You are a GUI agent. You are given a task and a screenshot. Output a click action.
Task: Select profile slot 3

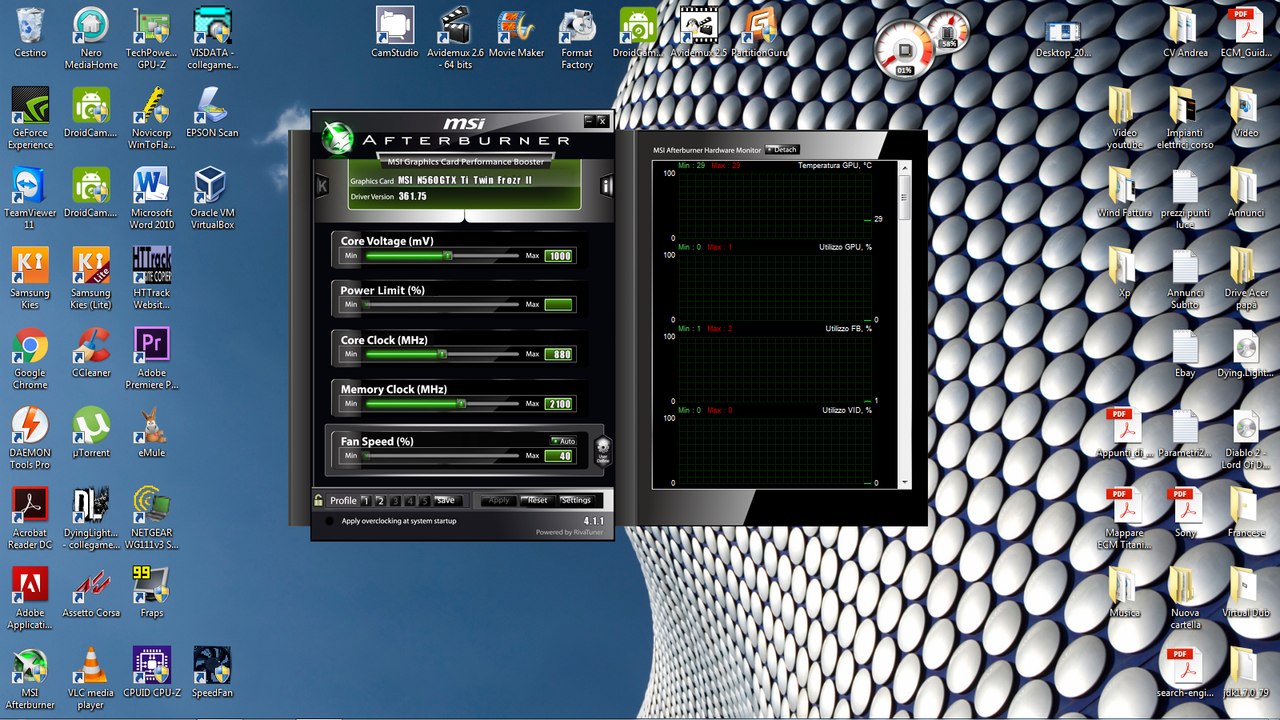(395, 500)
